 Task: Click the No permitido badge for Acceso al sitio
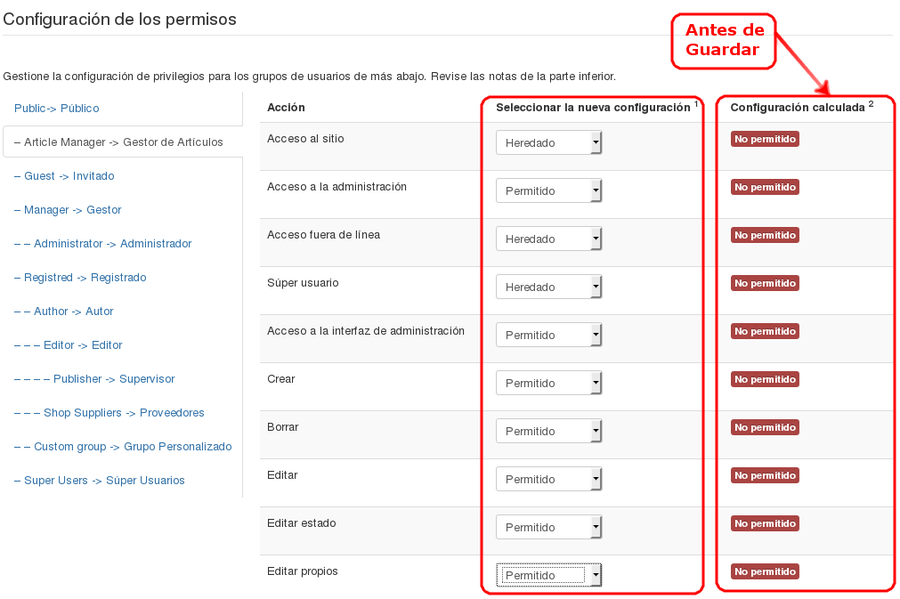tap(765, 139)
